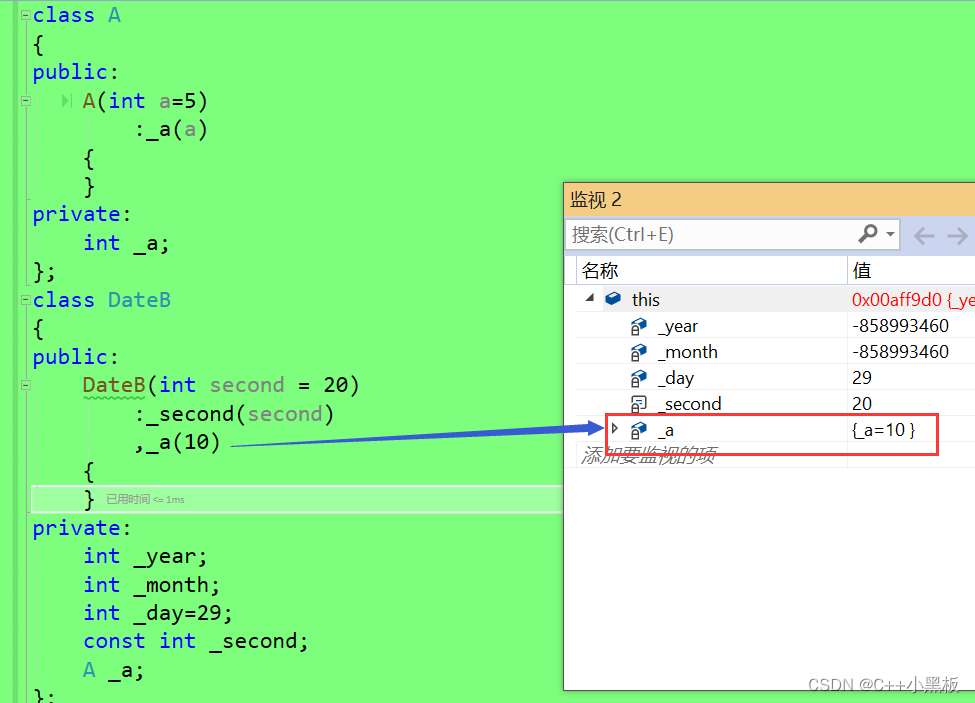Click the _year value -858993460

click(900, 326)
